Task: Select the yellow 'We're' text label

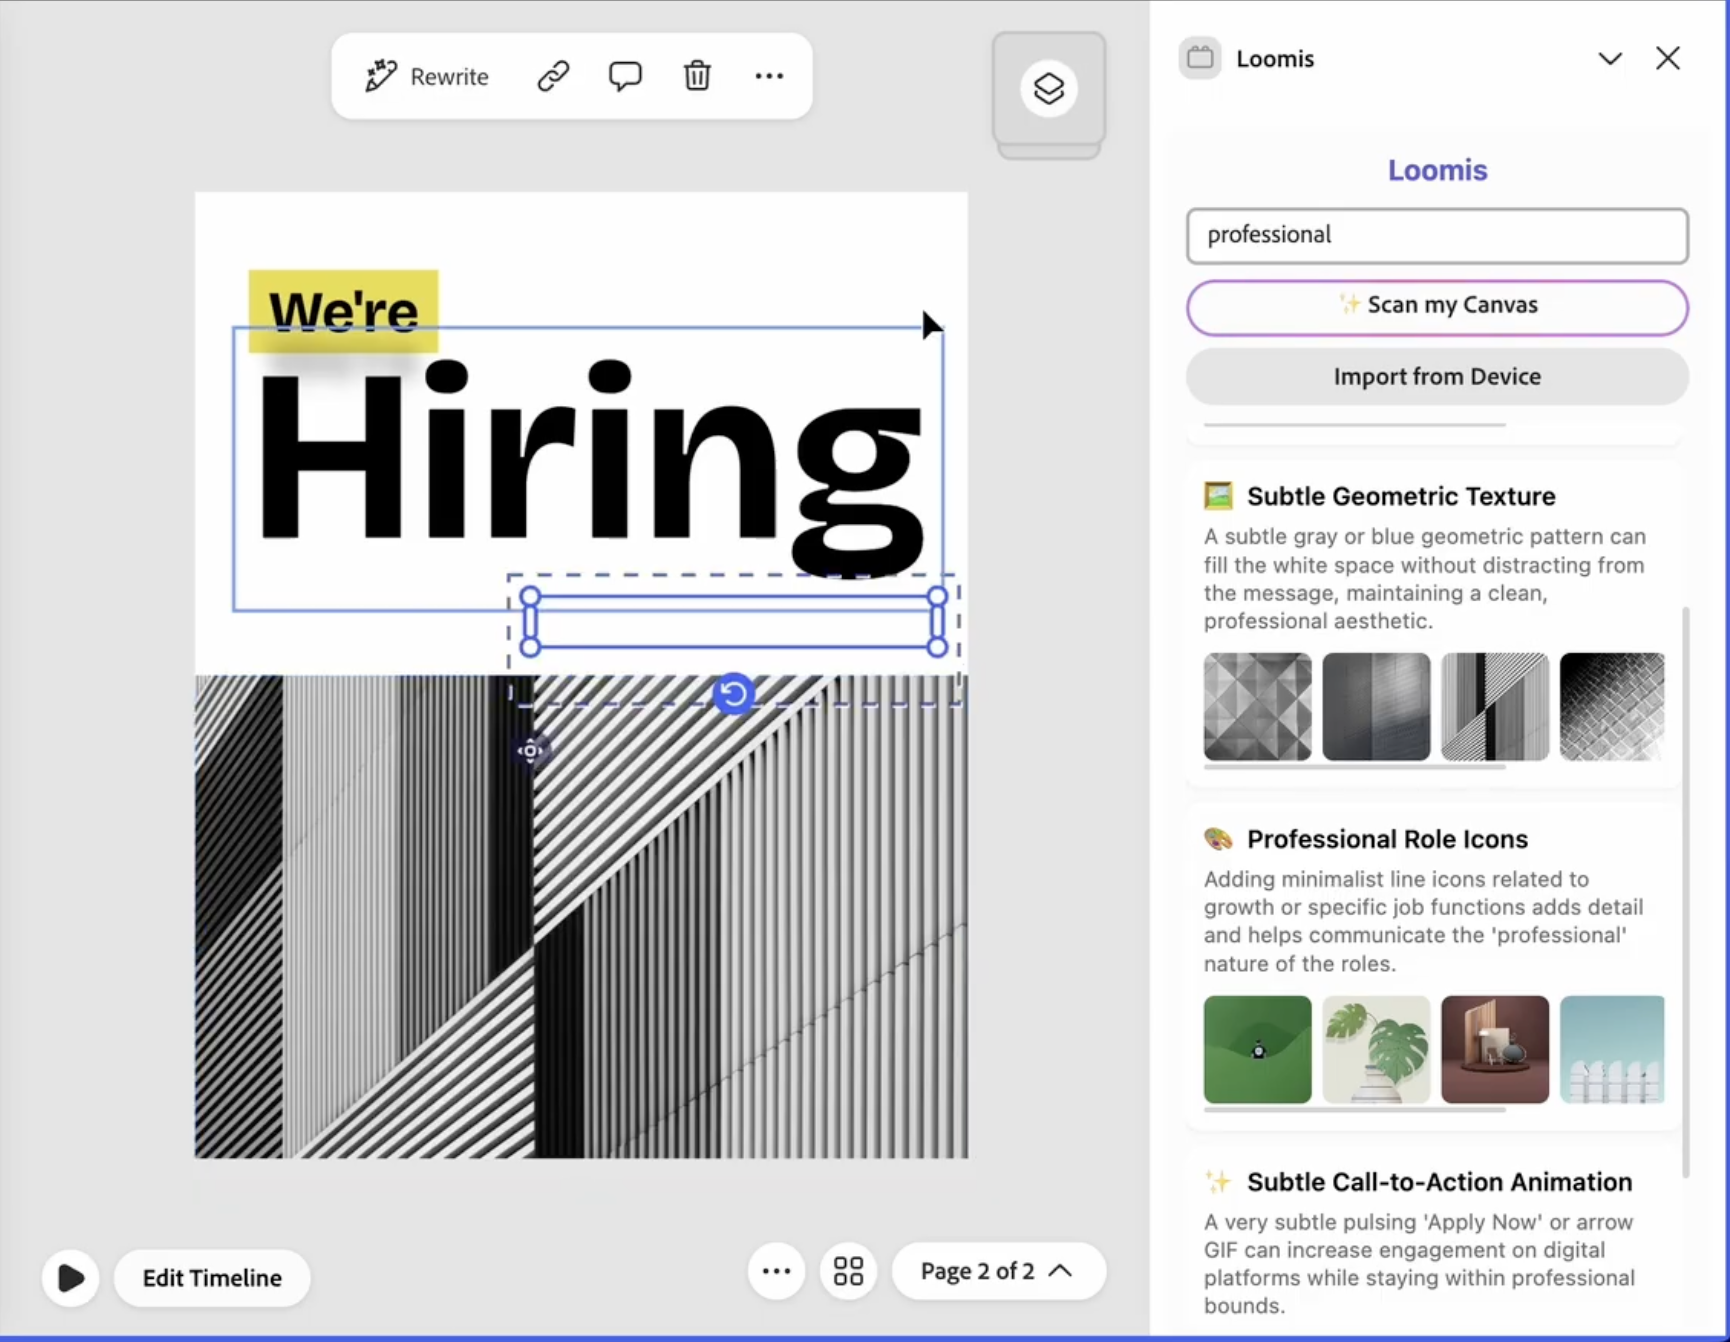Action: point(343,311)
